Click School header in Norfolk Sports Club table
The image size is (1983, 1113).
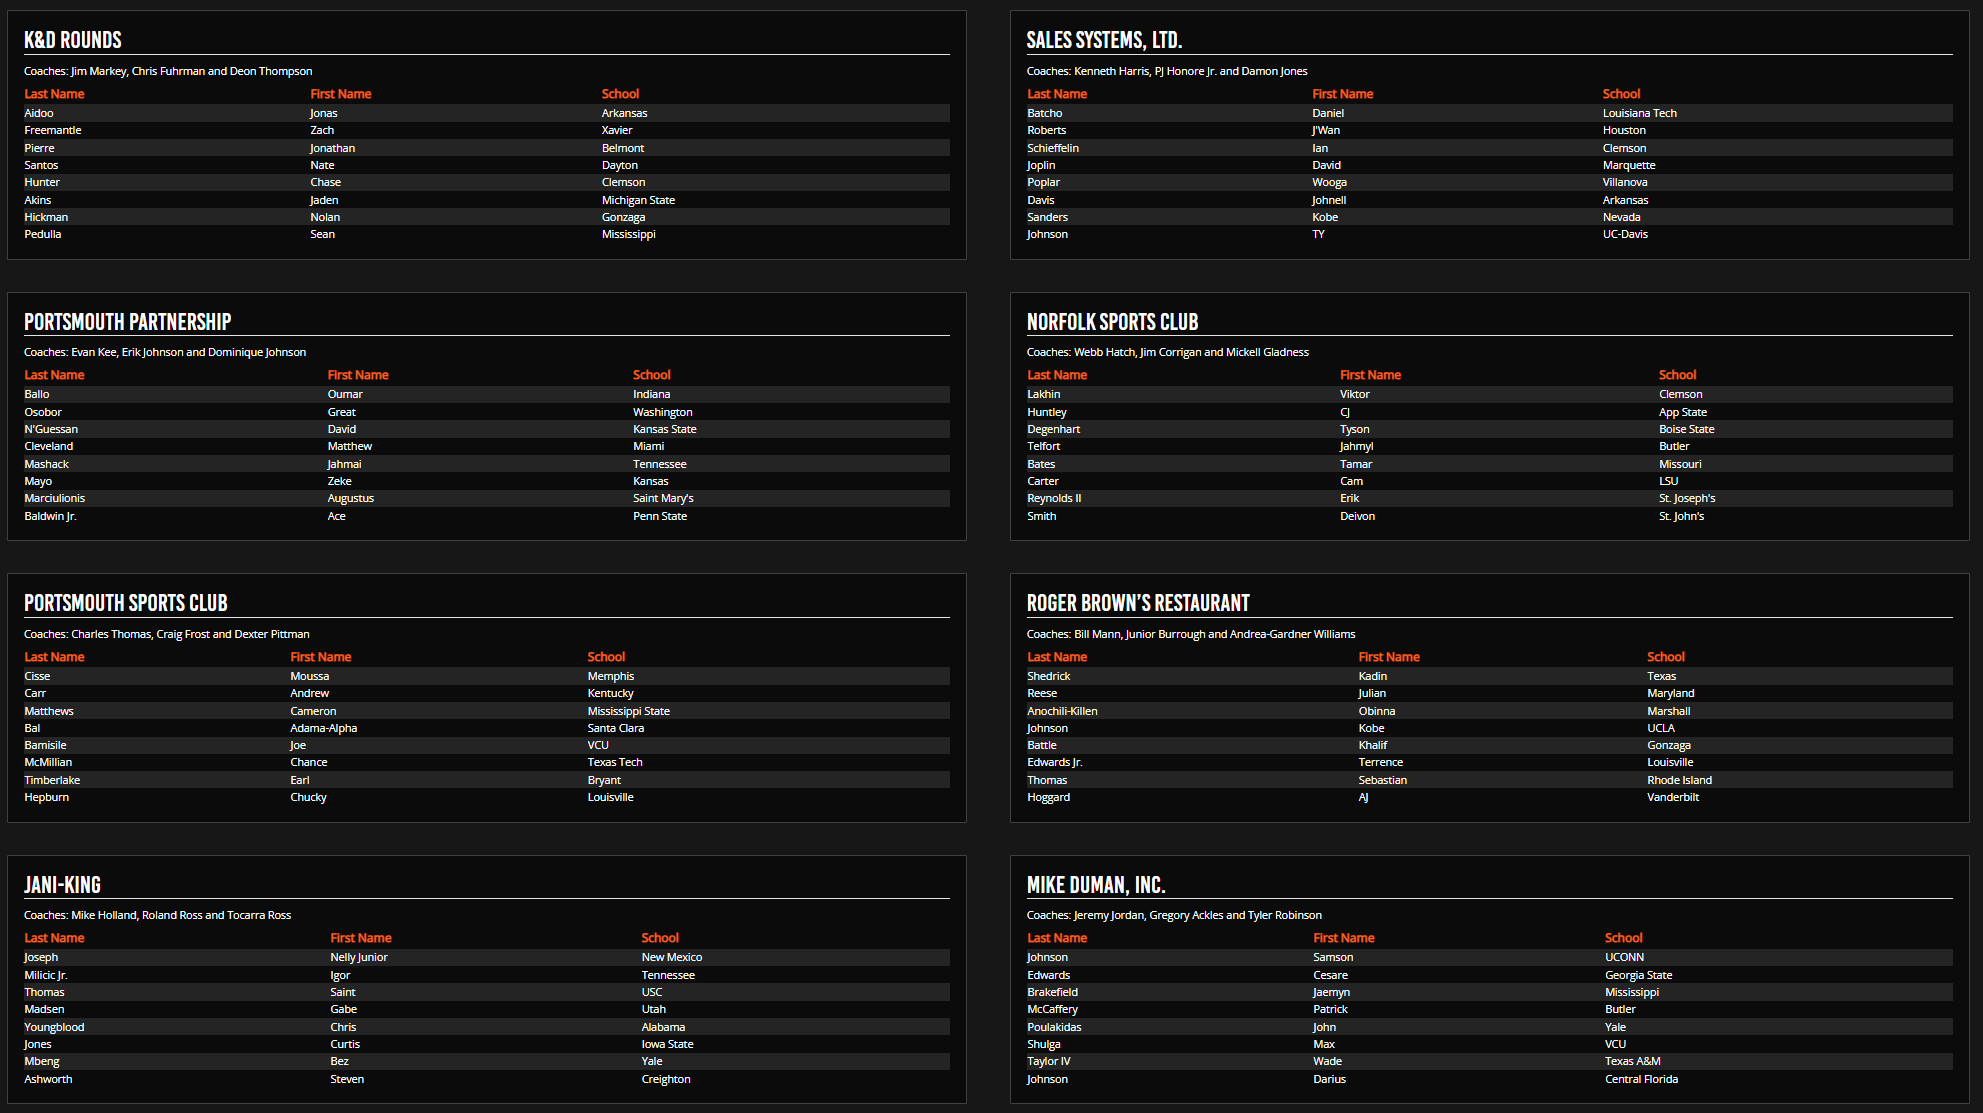click(x=1677, y=375)
